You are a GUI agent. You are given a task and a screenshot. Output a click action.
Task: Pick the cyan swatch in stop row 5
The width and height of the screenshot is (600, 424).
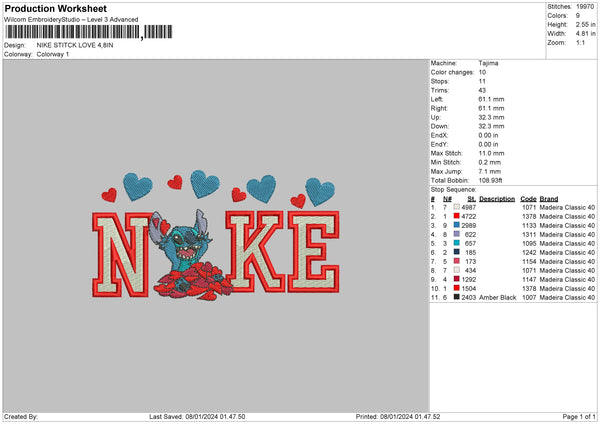[x=457, y=243]
